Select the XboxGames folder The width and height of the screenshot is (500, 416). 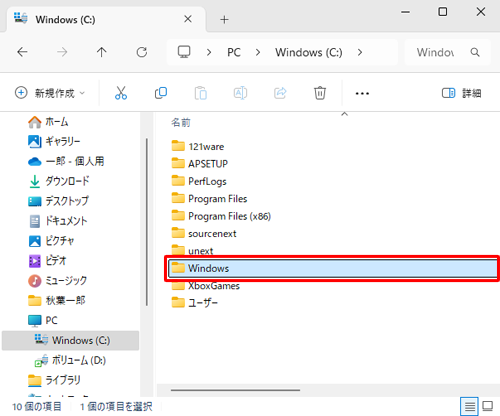(x=206, y=286)
